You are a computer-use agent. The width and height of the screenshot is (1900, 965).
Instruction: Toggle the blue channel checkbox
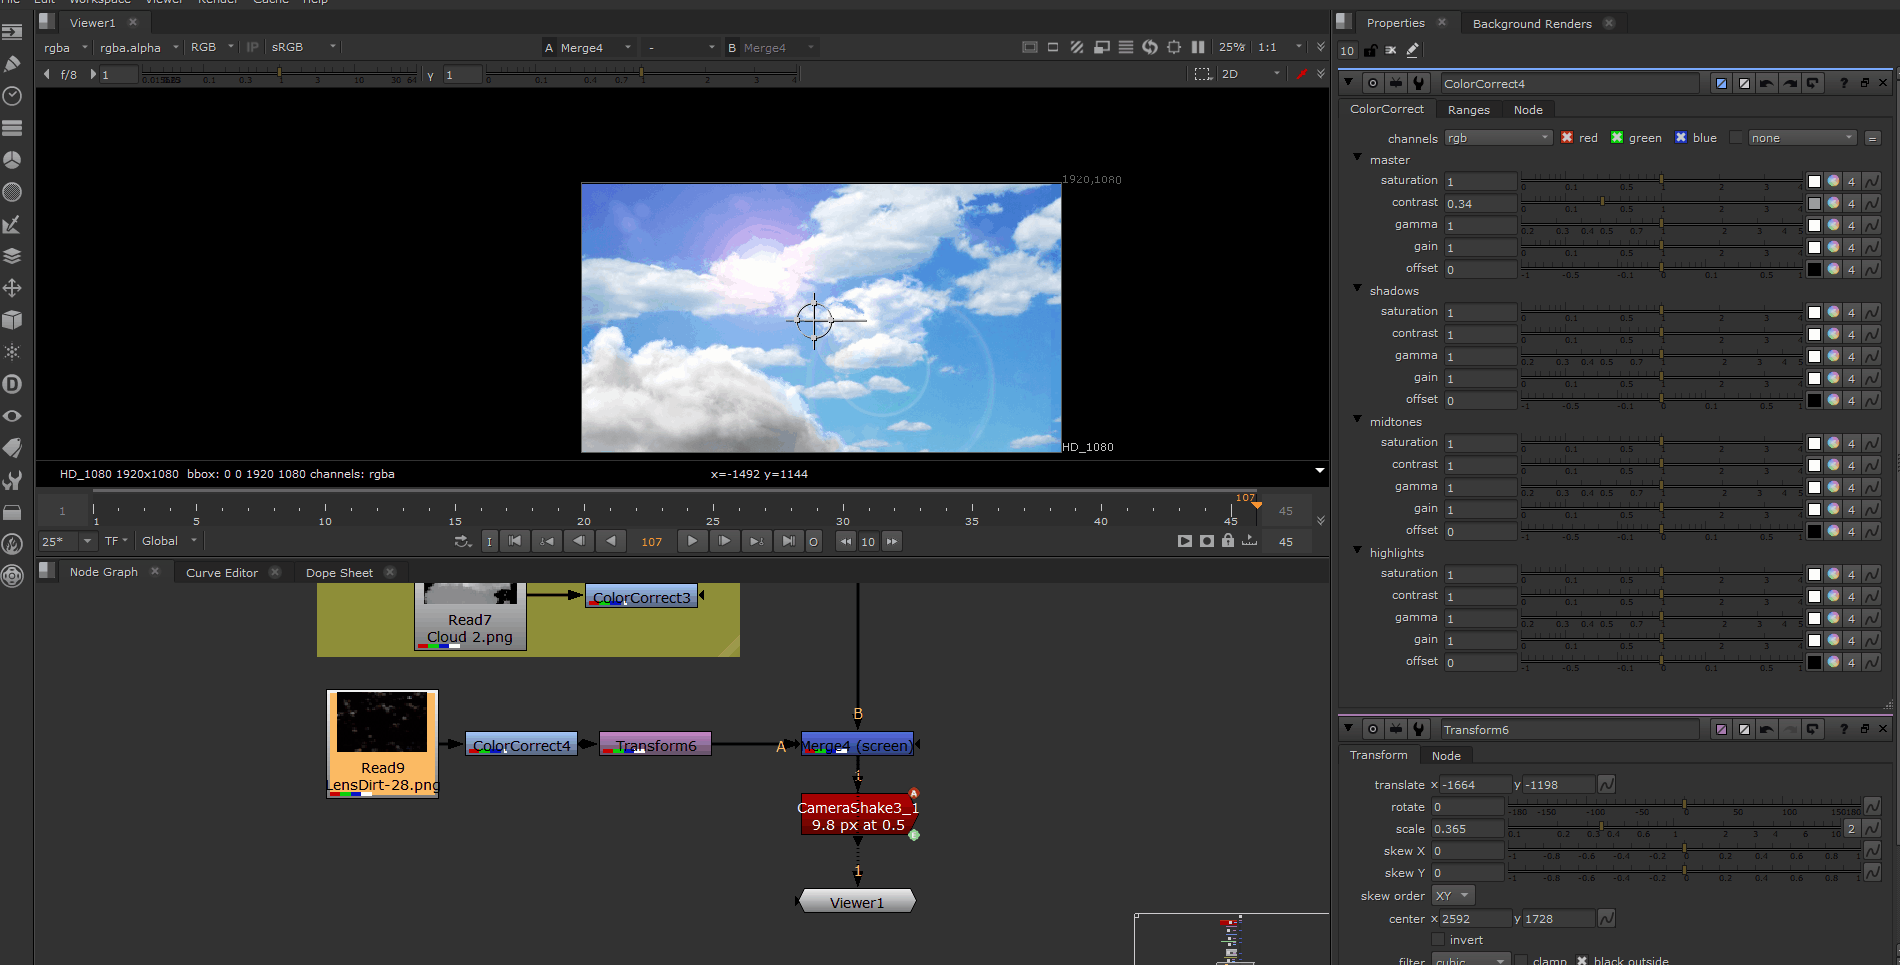point(1681,138)
